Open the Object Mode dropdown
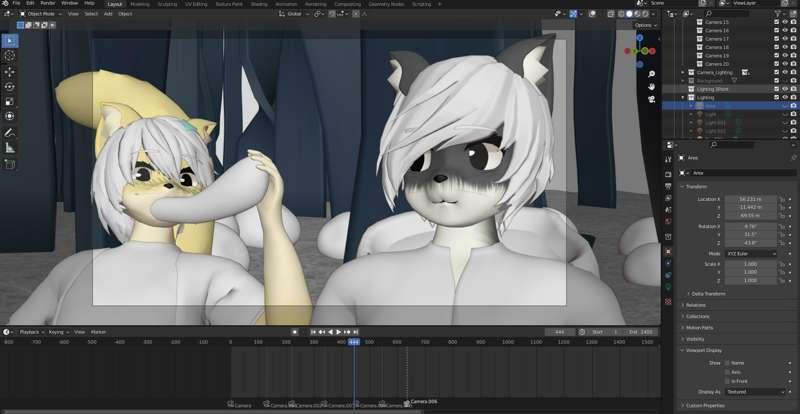Image resolution: width=800 pixels, height=414 pixels. [x=40, y=14]
